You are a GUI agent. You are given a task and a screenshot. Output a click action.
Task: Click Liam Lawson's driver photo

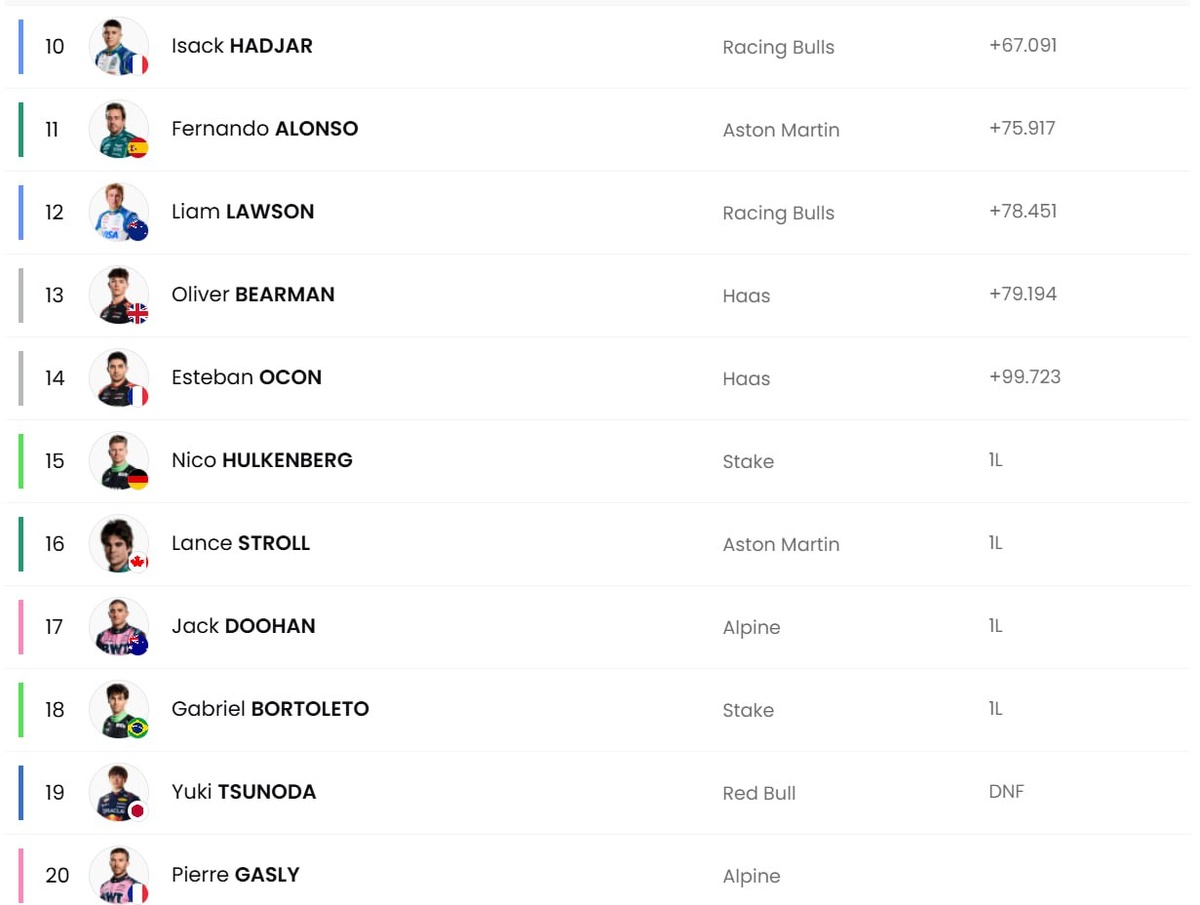[x=118, y=212]
